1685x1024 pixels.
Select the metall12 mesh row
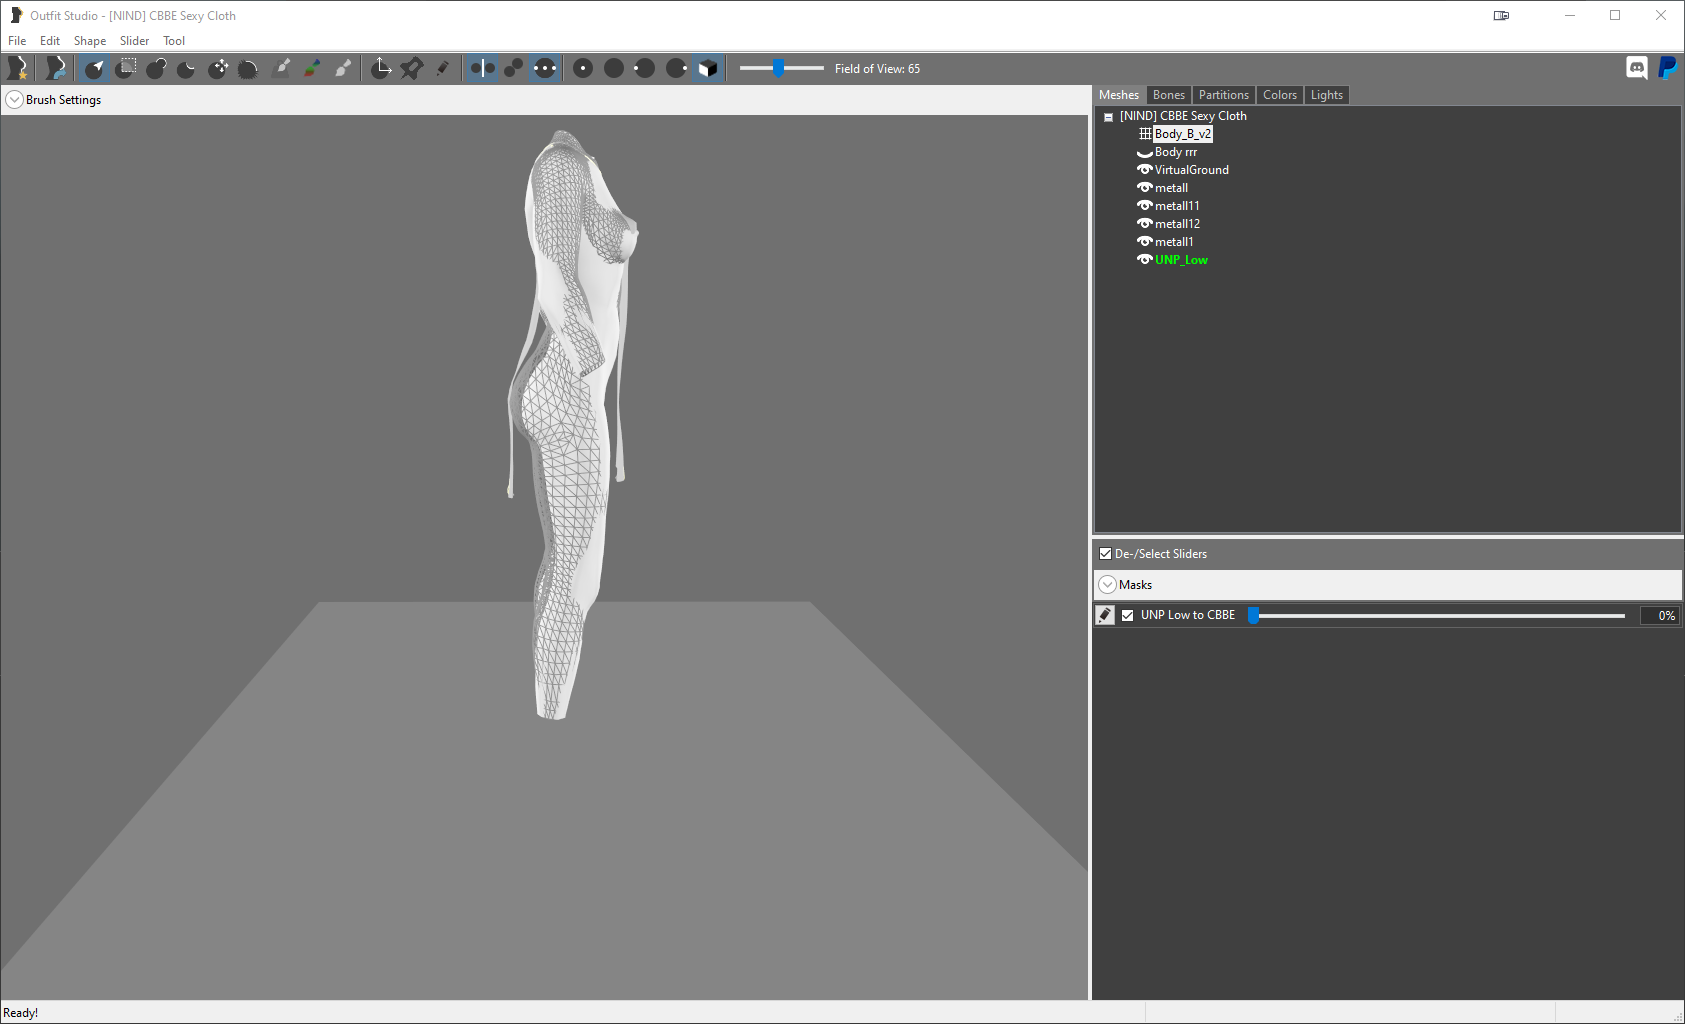(1177, 224)
